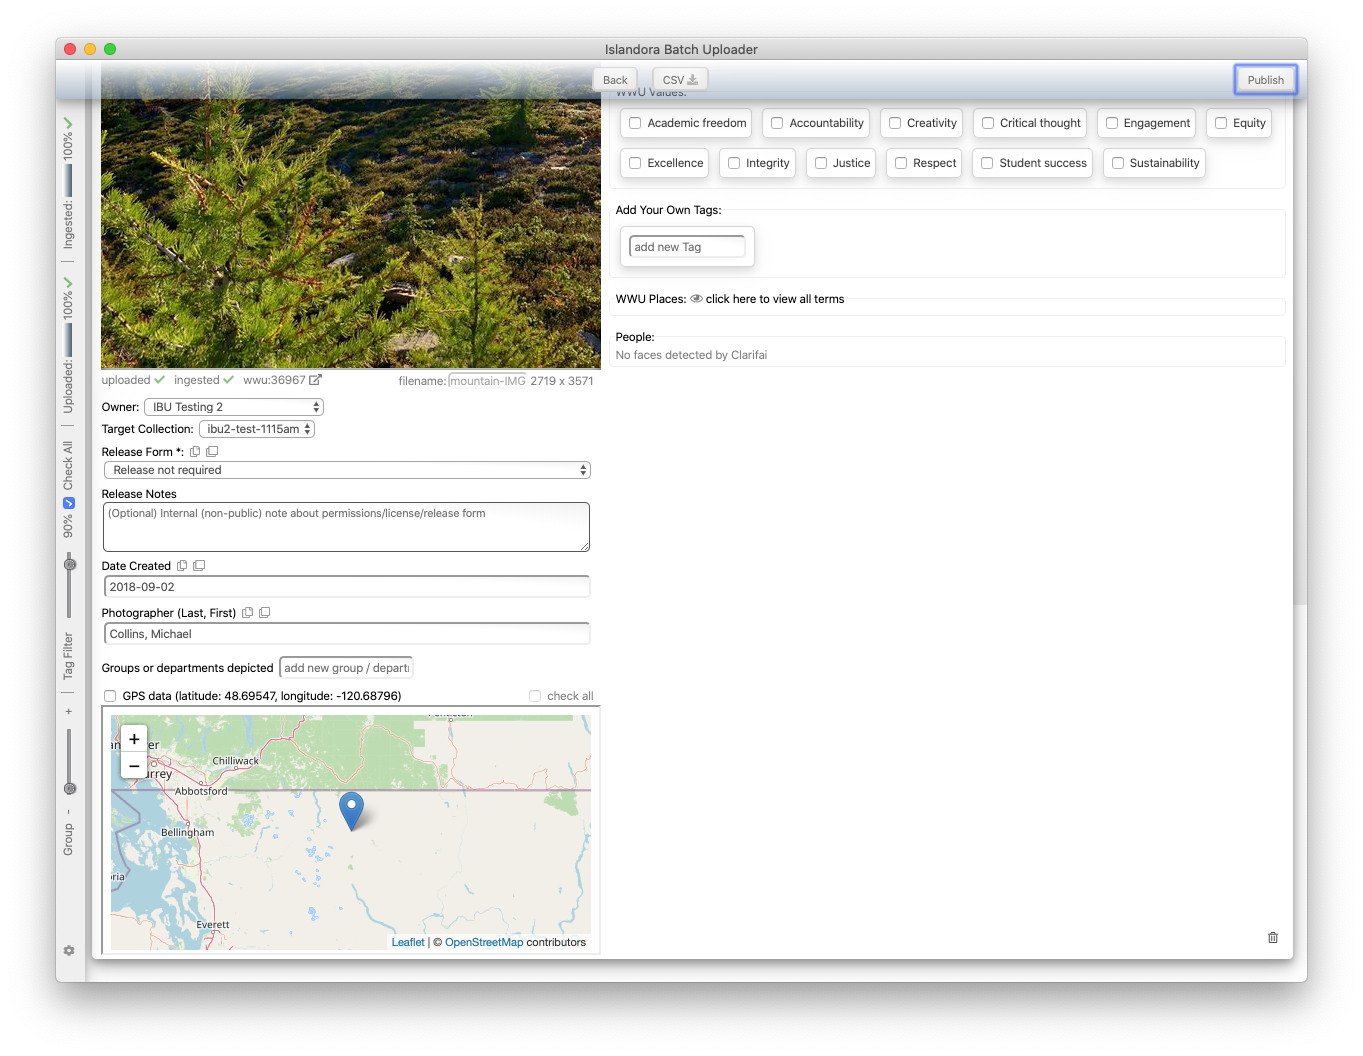The image size is (1363, 1056).
Task: Toggle the Check All checkbox in sidebar
Action: pos(69,503)
